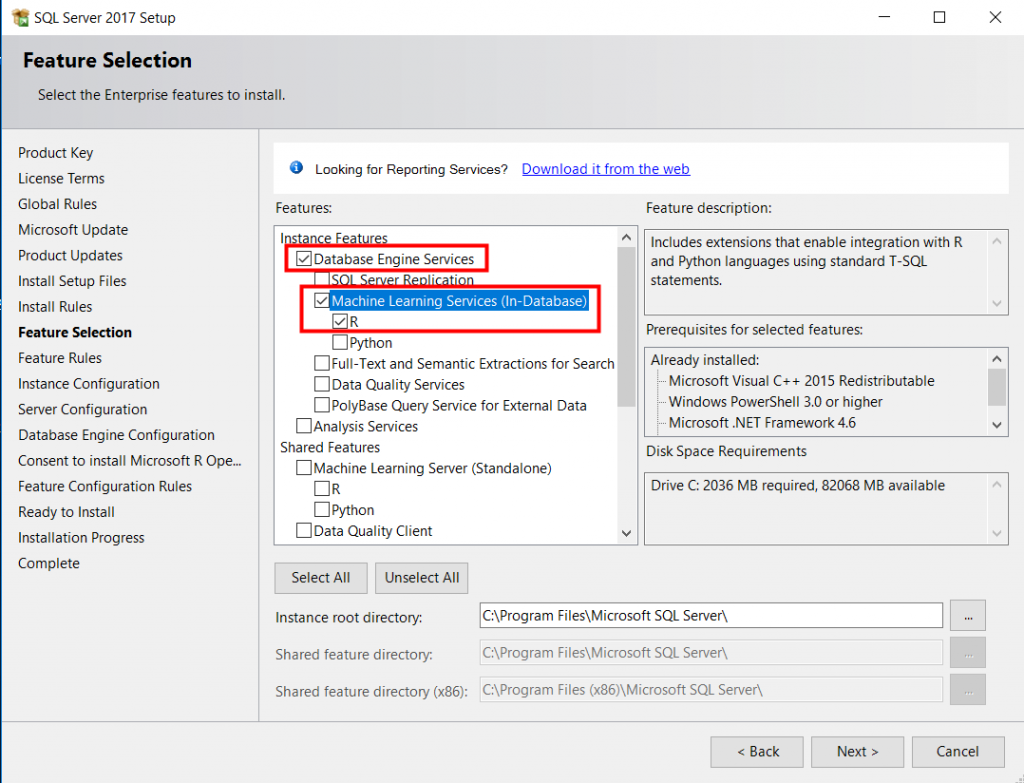Image resolution: width=1024 pixels, height=783 pixels.
Task: Select the Feature Rules step
Action: tap(60, 358)
